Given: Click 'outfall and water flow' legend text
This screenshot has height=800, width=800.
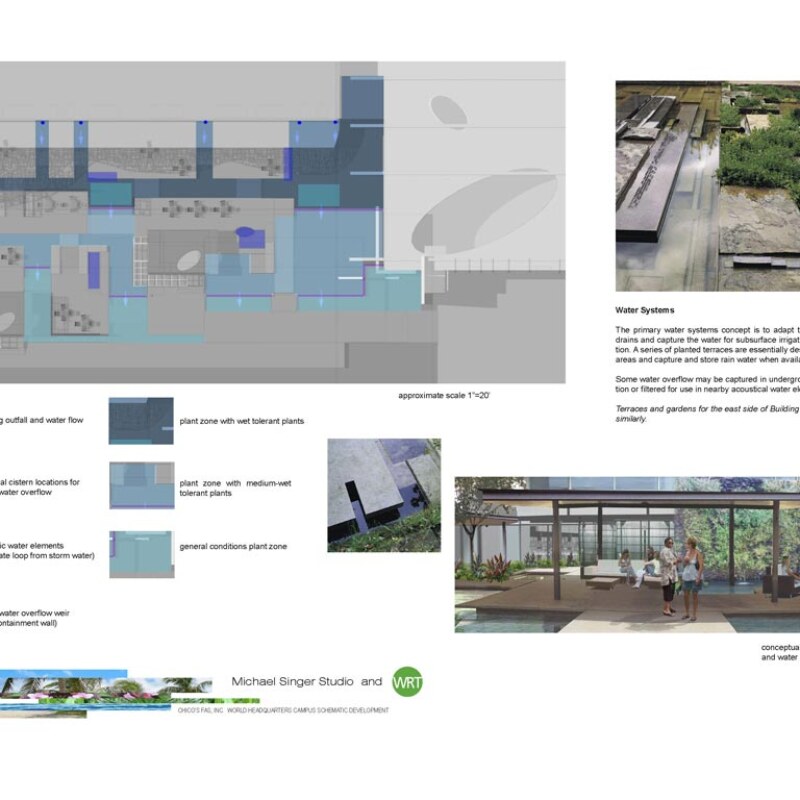Looking at the screenshot, I should click(x=41, y=420).
